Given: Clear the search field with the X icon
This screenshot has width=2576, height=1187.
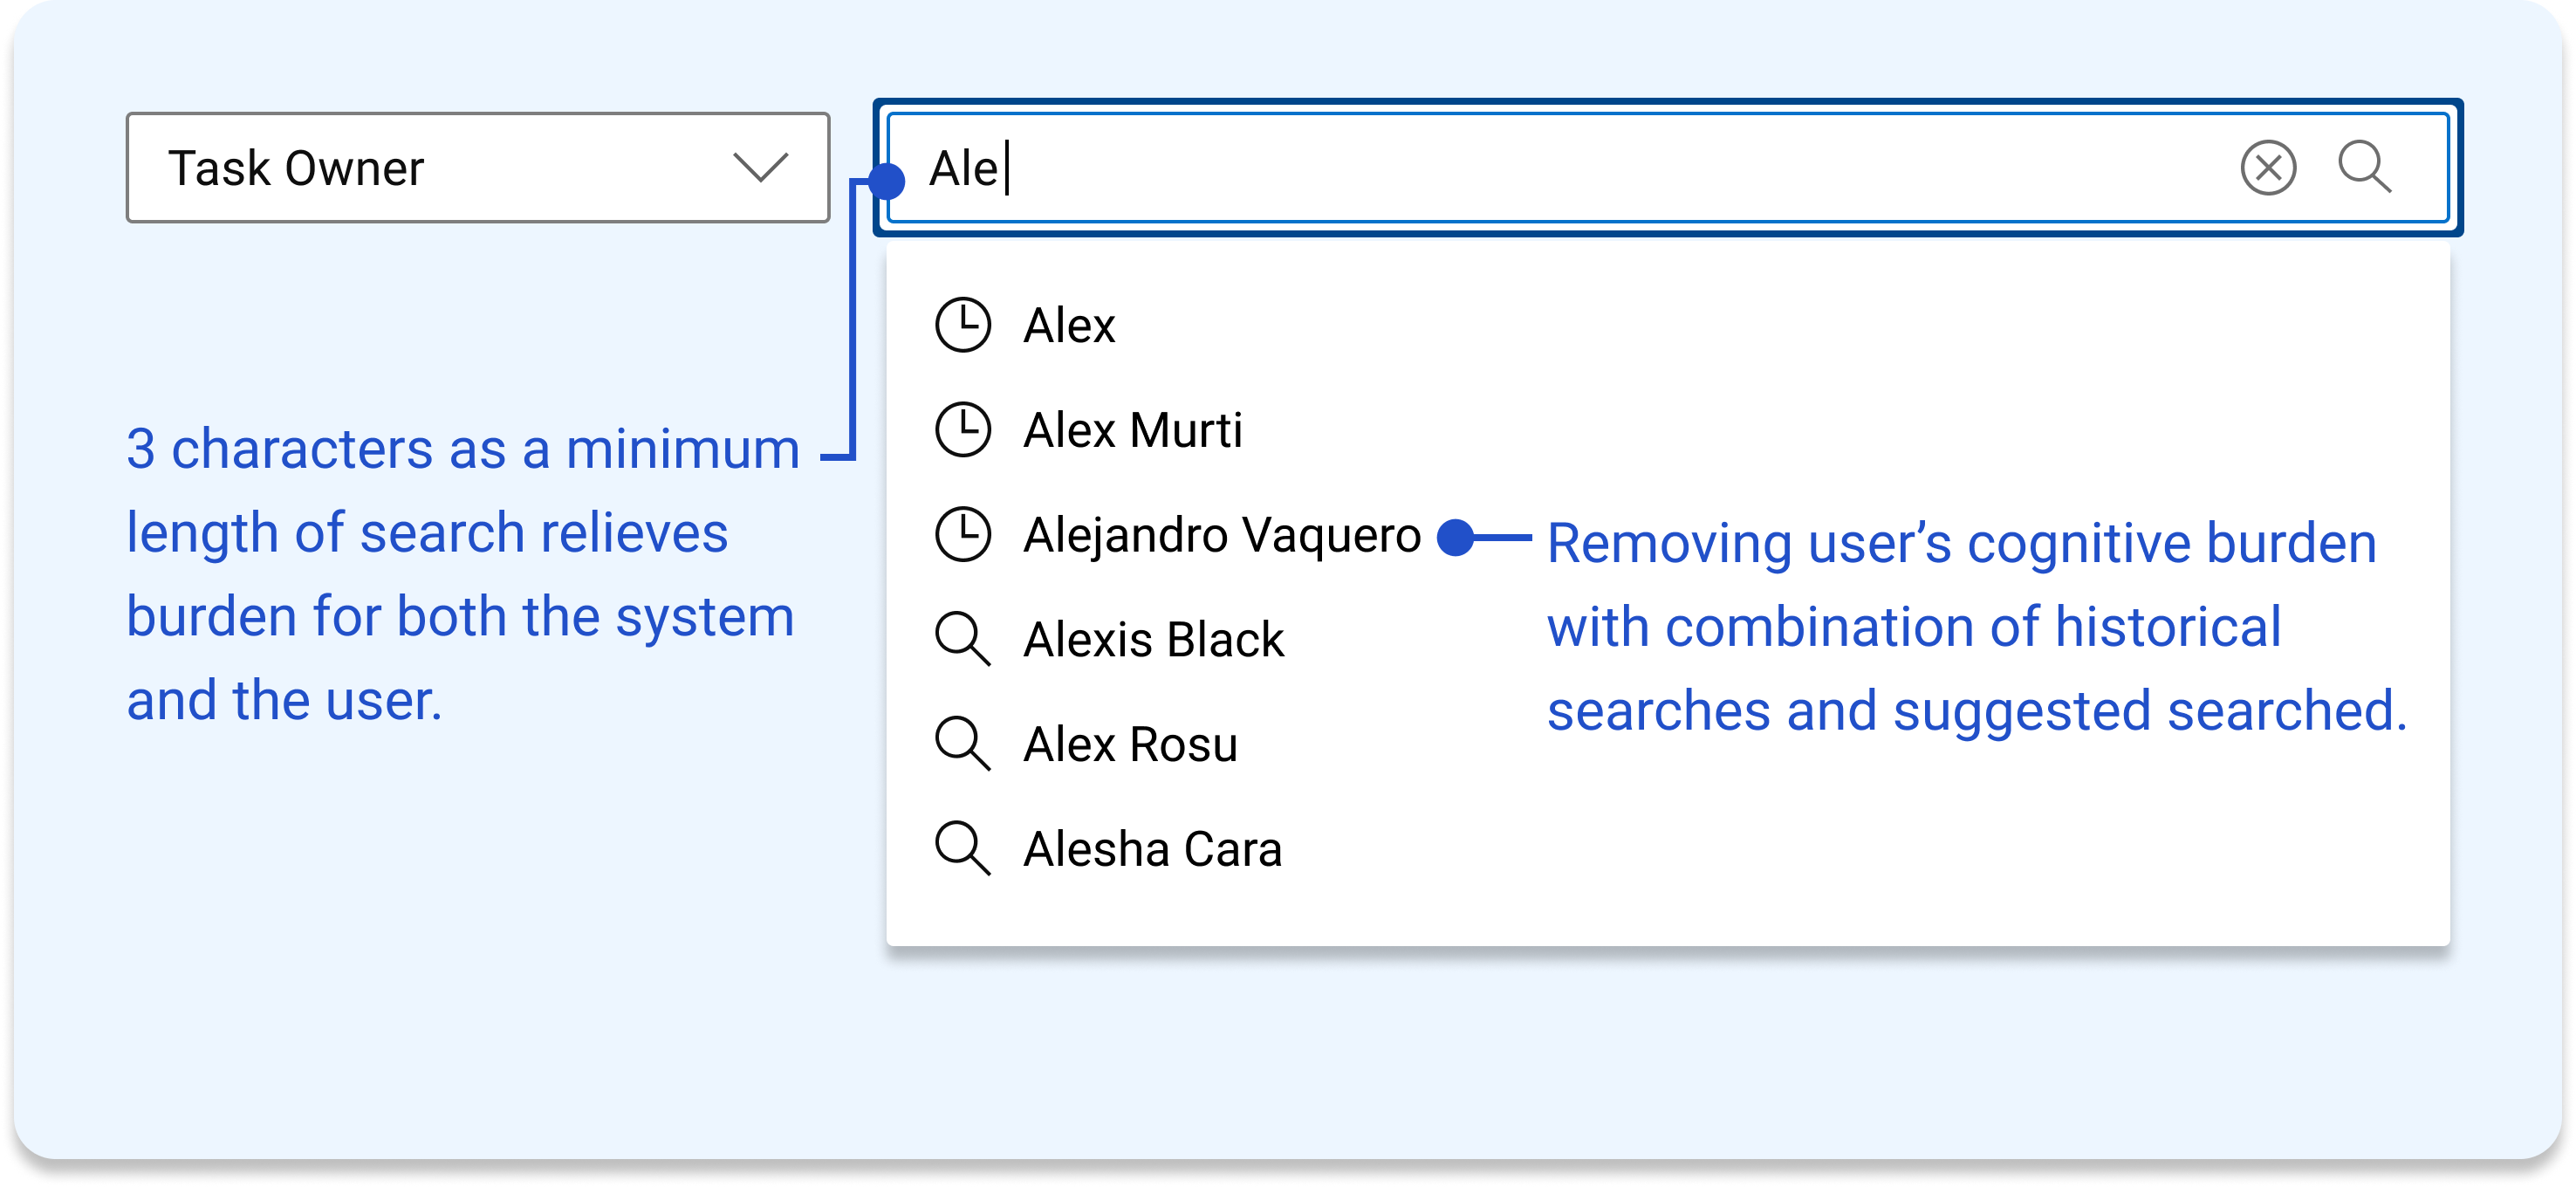Looking at the screenshot, I should [x=2267, y=167].
